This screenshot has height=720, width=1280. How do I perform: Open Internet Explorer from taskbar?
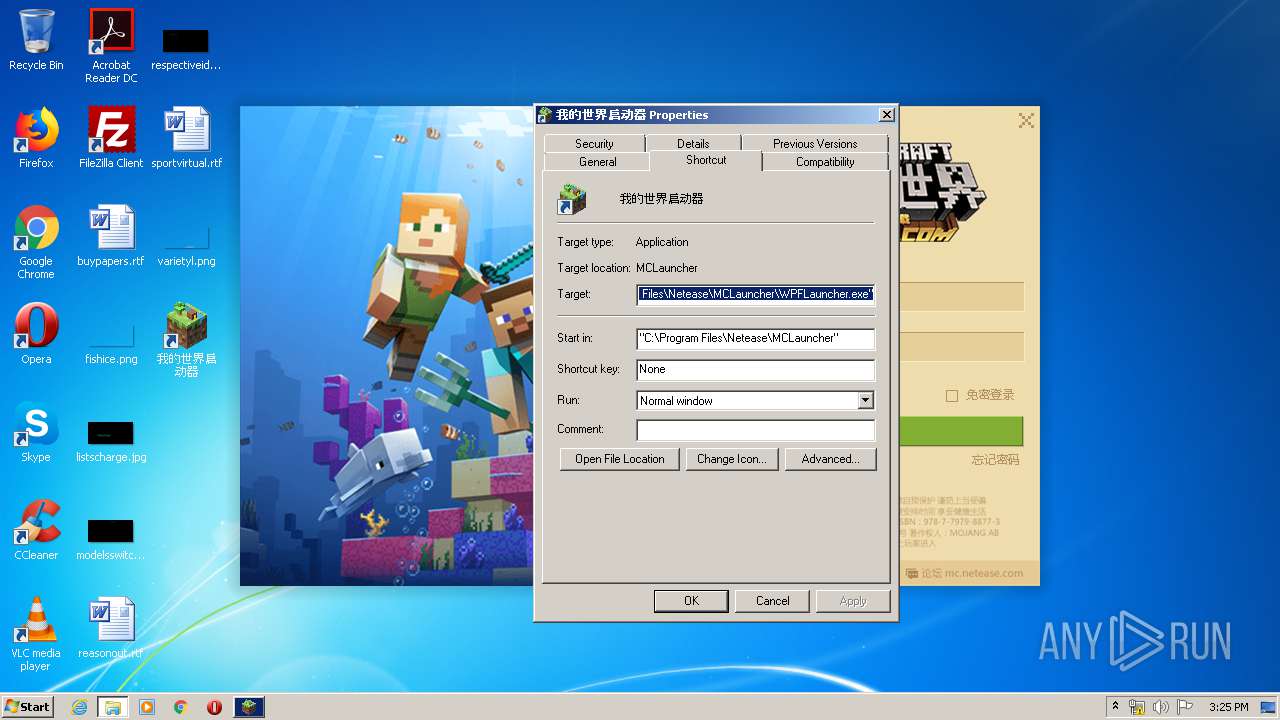point(79,707)
